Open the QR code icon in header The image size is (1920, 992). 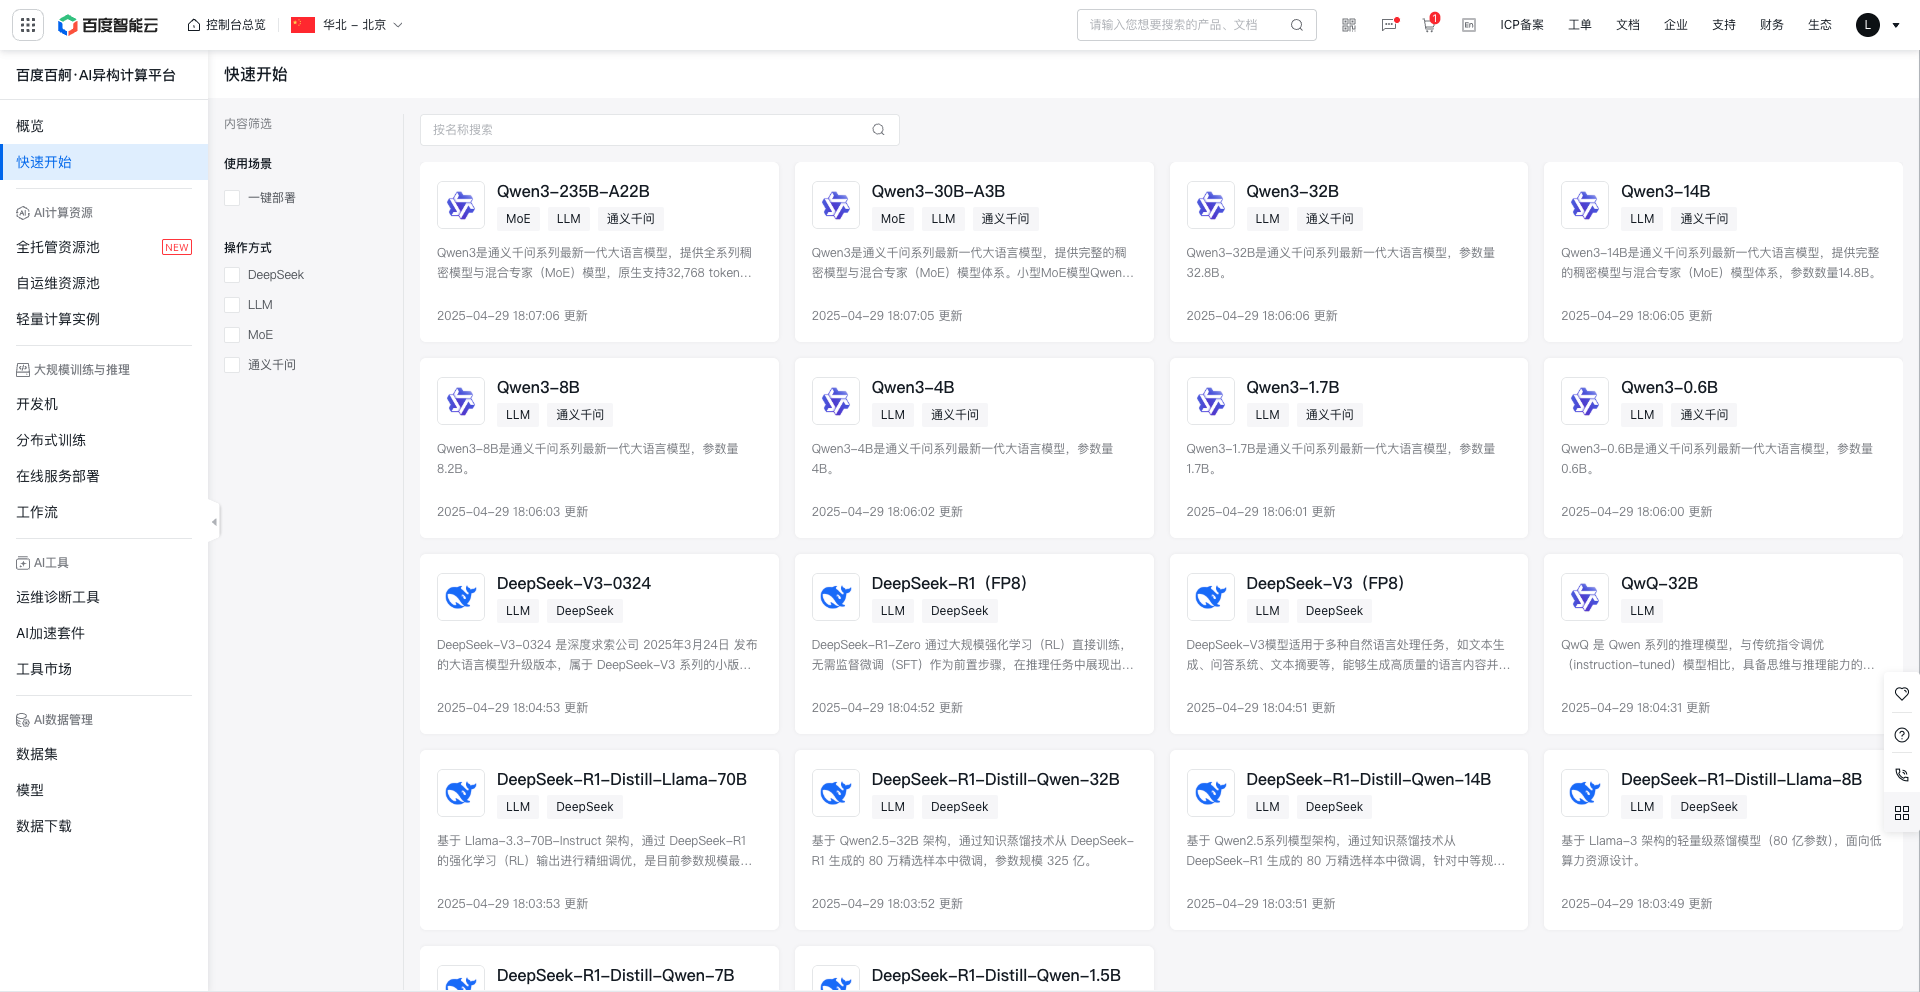[1349, 25]
